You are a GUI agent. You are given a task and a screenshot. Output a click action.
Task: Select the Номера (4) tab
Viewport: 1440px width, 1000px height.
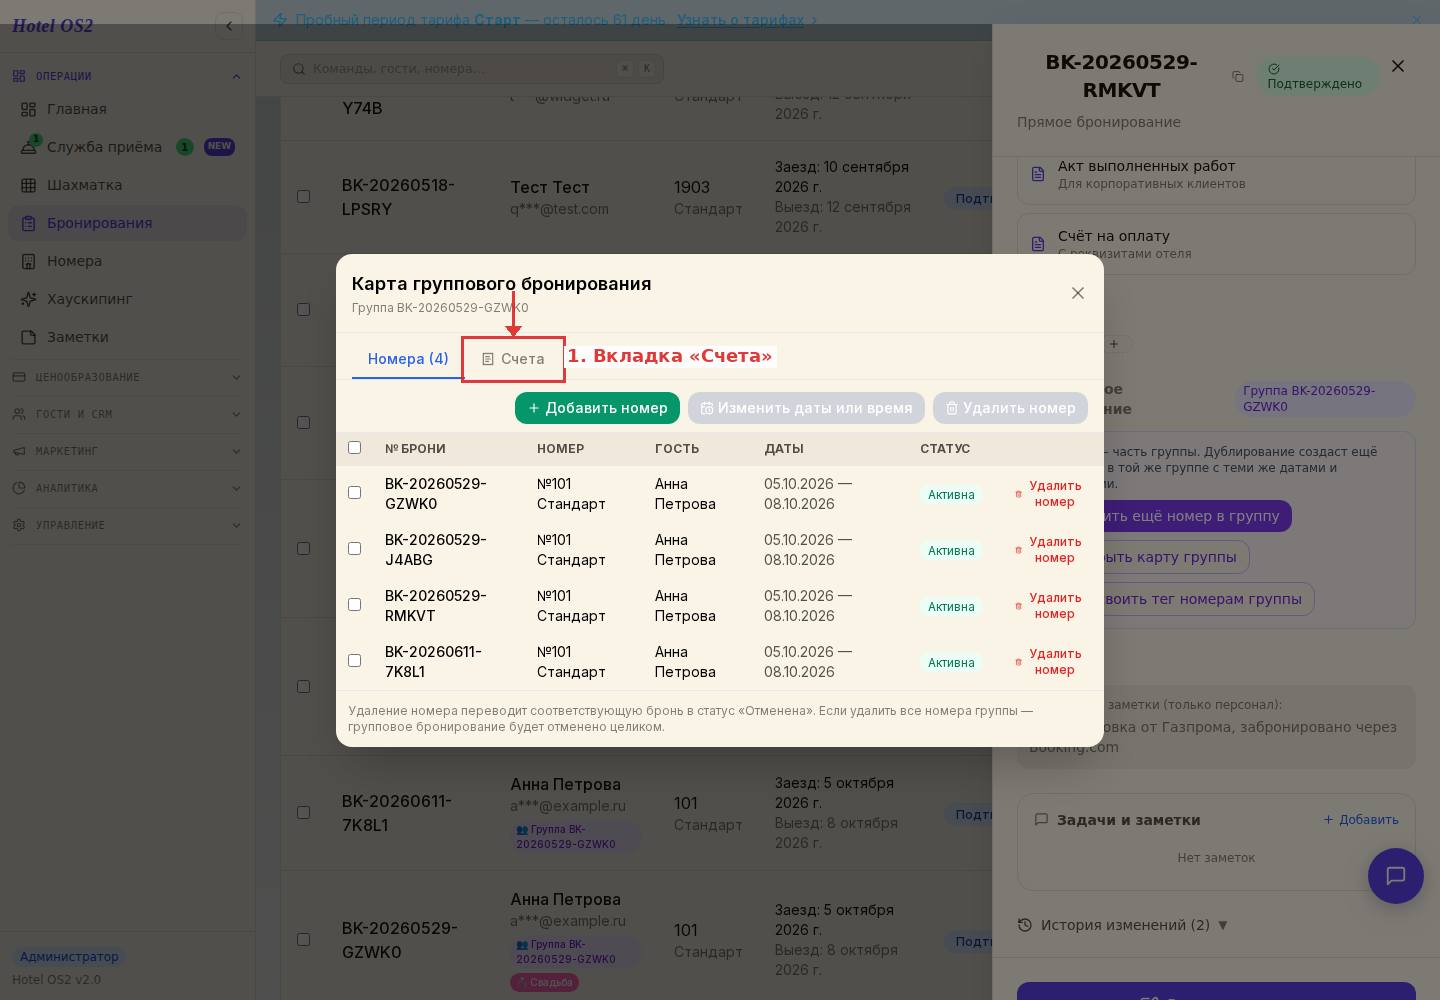pyautogui.click(x=408, y=359)
